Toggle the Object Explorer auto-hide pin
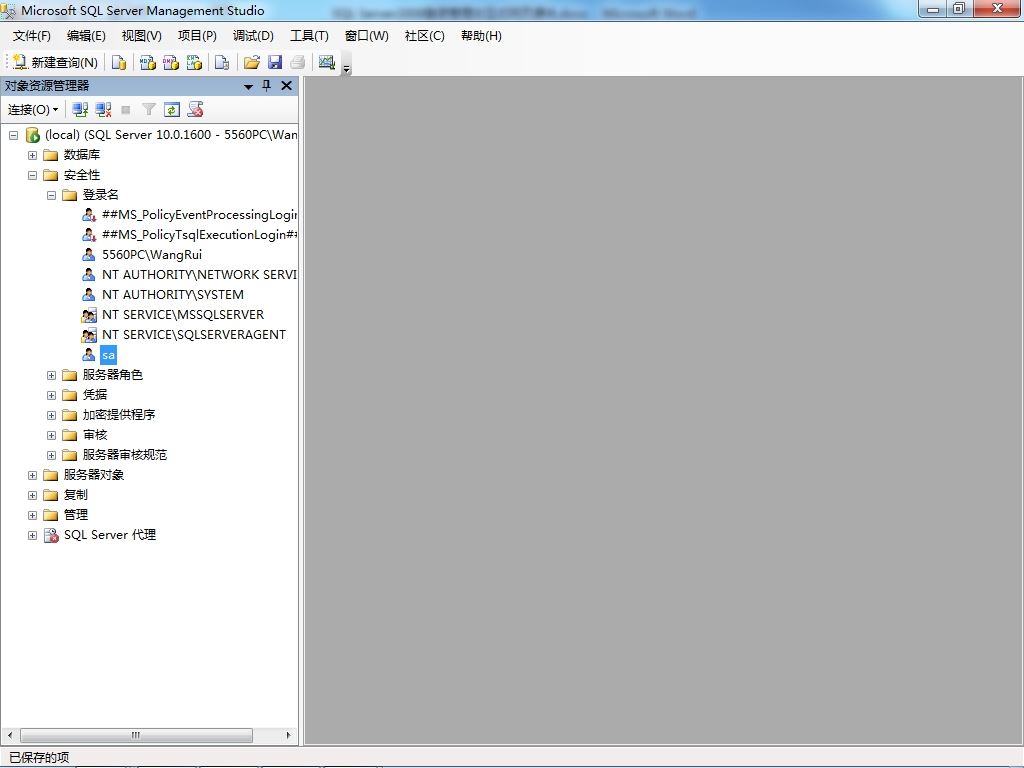The image size is (1024, 768). 266,86
